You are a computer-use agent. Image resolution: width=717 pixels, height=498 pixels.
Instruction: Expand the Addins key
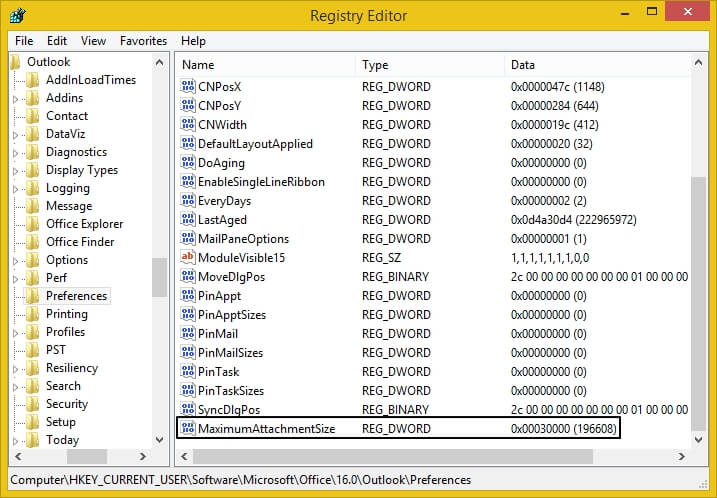[16, 99]
